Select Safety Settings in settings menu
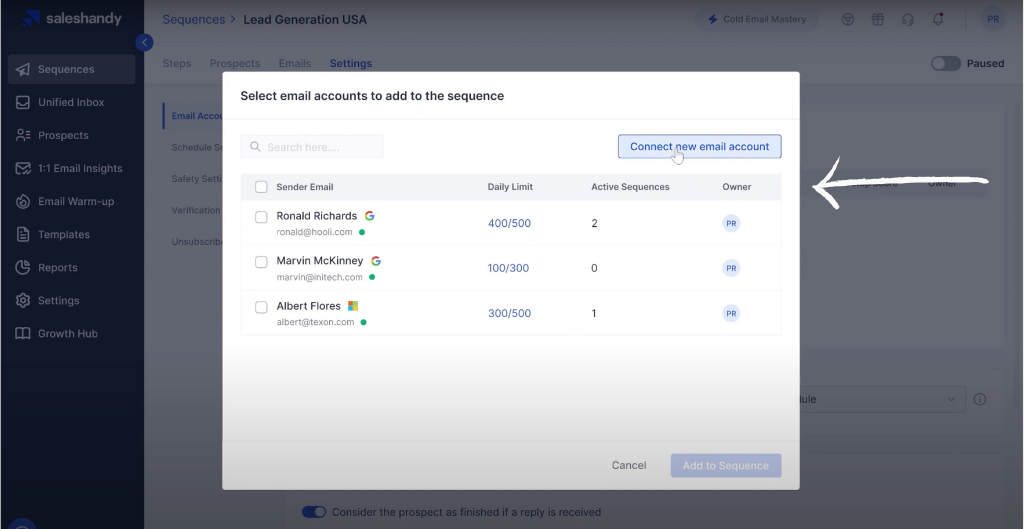The height and width of the screenshot is (529, 1024). (196, 178)
